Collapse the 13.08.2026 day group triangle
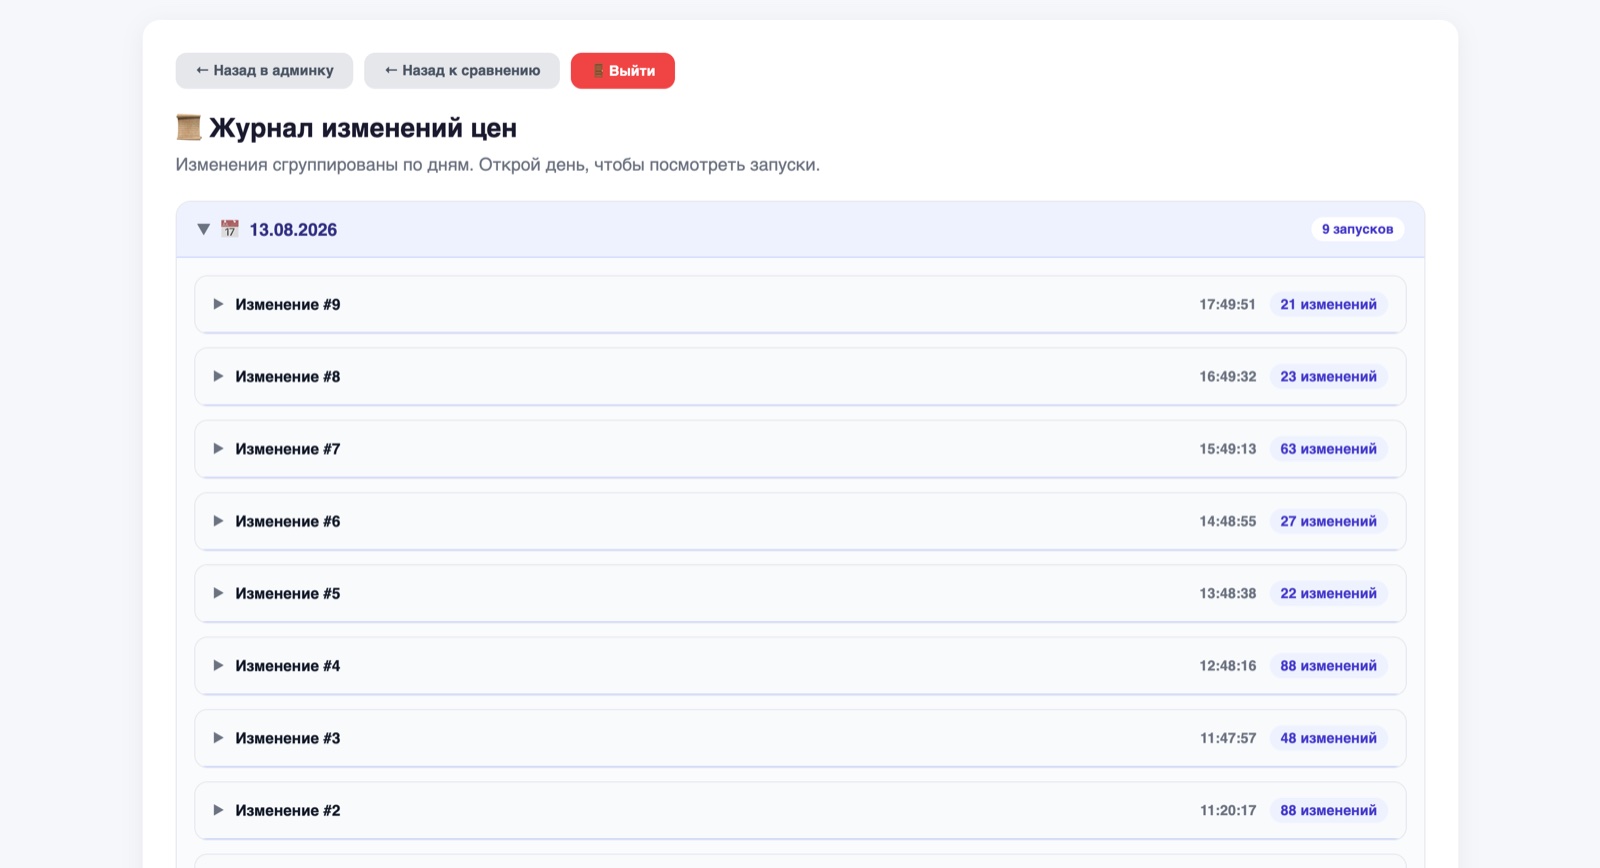1600x868 pixels. point(203,229)
